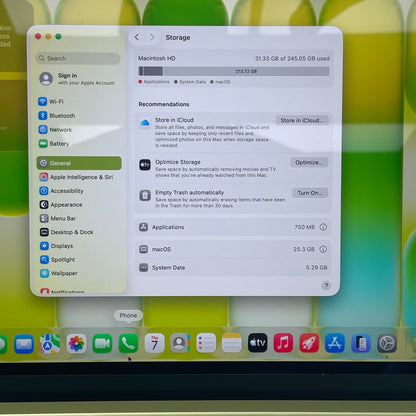Show info for Applications storage
The height and width of the screenshot is (416, 416).
point(323,227)
